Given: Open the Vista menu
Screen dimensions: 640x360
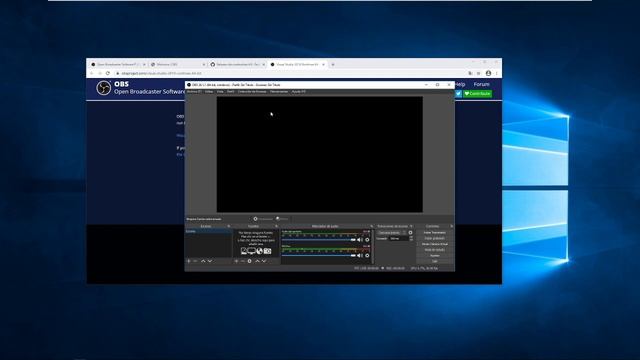Looking at the screenshot, I should (x=220, y=92).
